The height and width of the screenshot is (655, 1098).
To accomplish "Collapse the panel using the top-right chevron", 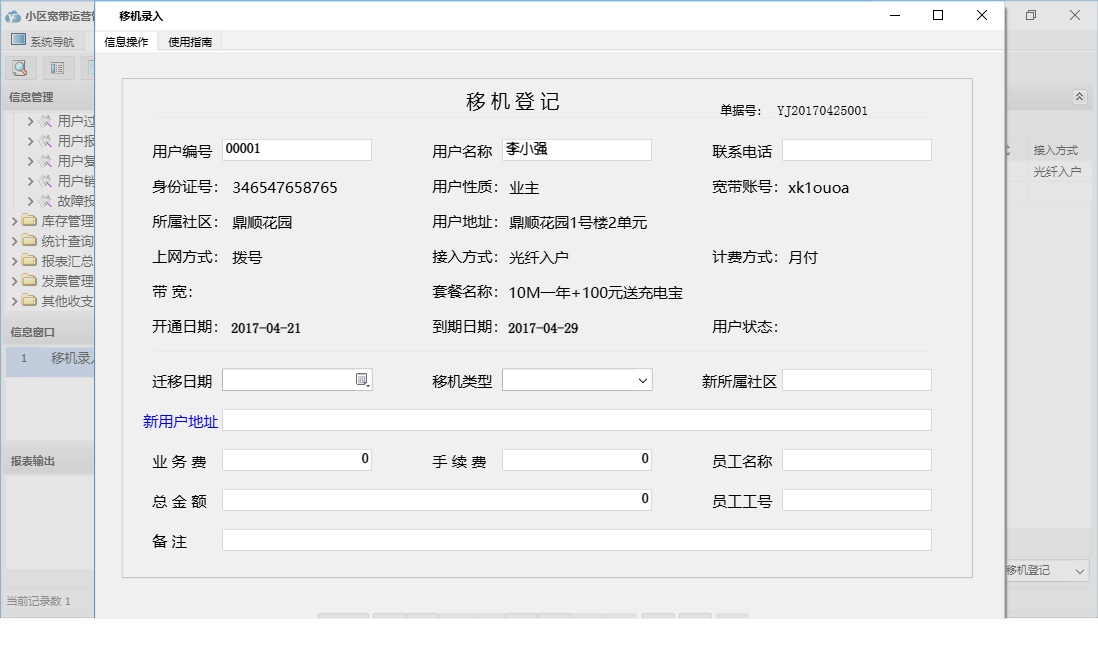I will [x=1079, y=97].
